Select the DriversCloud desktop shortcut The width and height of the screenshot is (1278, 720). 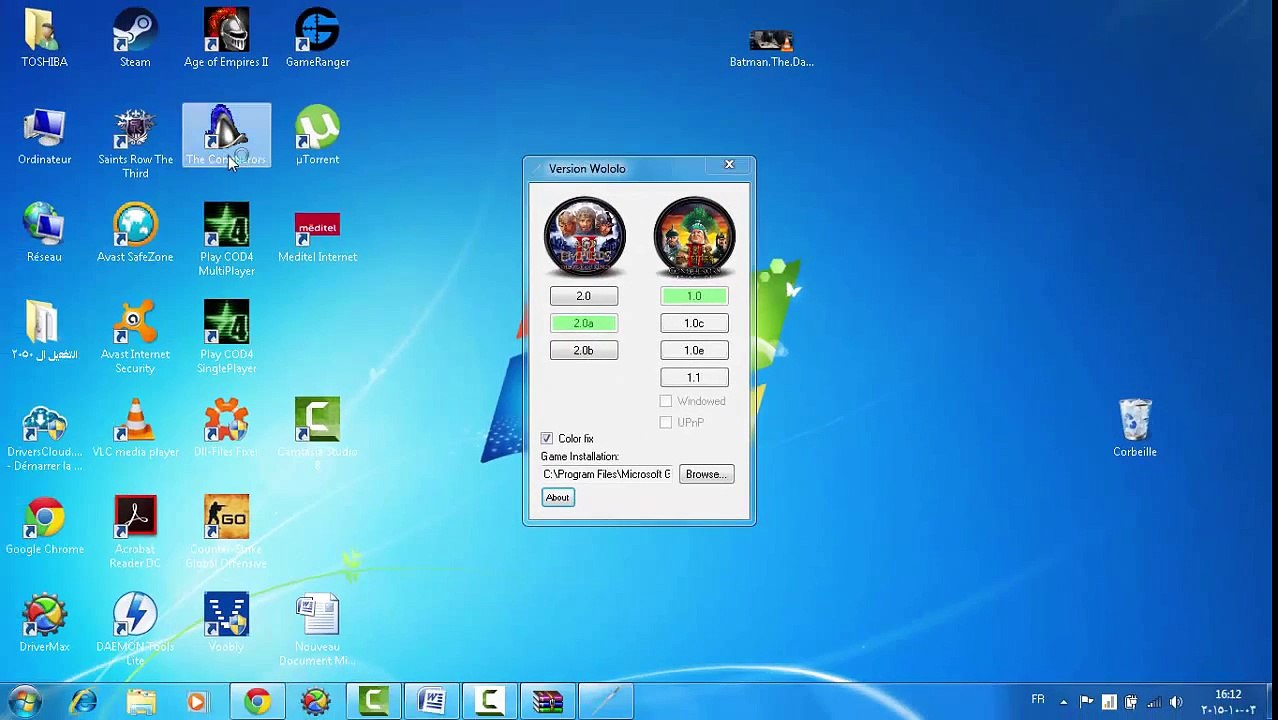[x=44, y=435]
